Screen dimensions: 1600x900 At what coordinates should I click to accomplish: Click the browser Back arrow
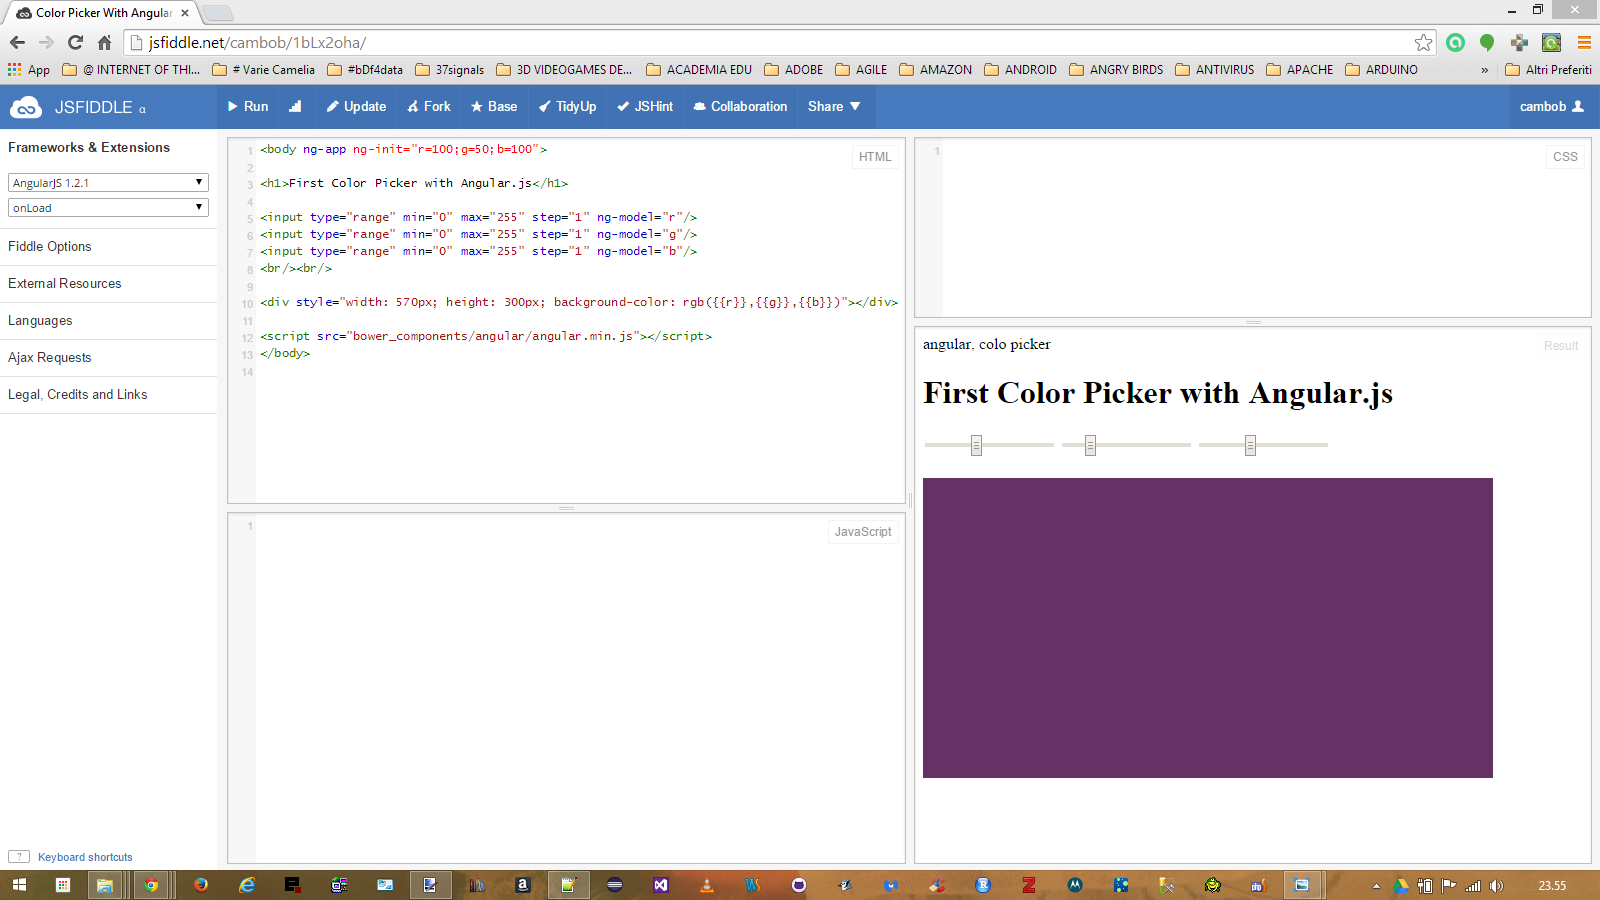click(x=17, y=42)
